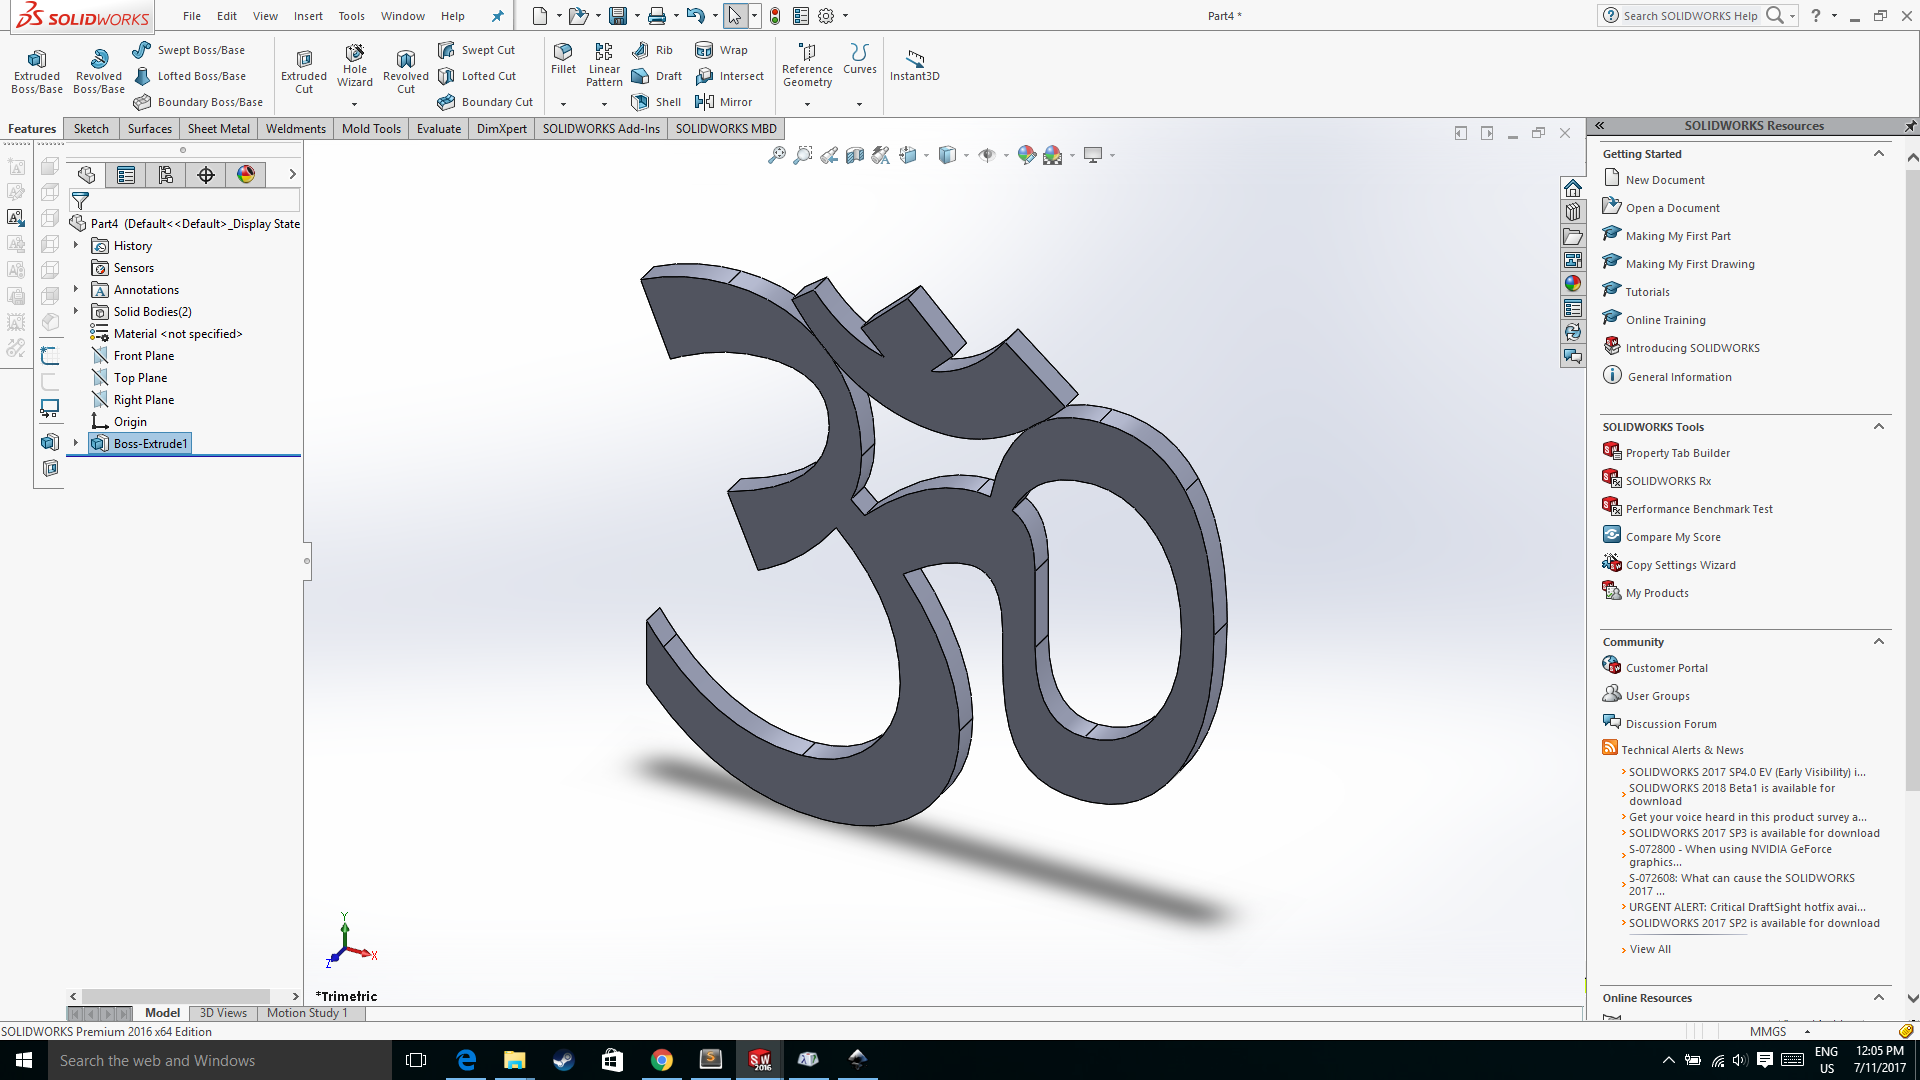This screenshot has width=1920, height=1080.
Task: Select the Intersect tool
Action: [x=729, y=76]
